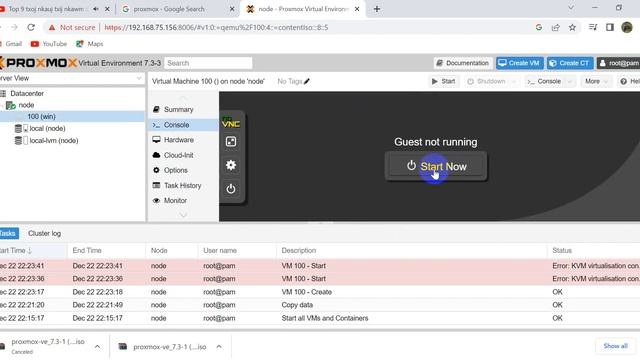Open the Documentation button
The height and width of the screenshot is (360, 640).
(x=463, y=63)
